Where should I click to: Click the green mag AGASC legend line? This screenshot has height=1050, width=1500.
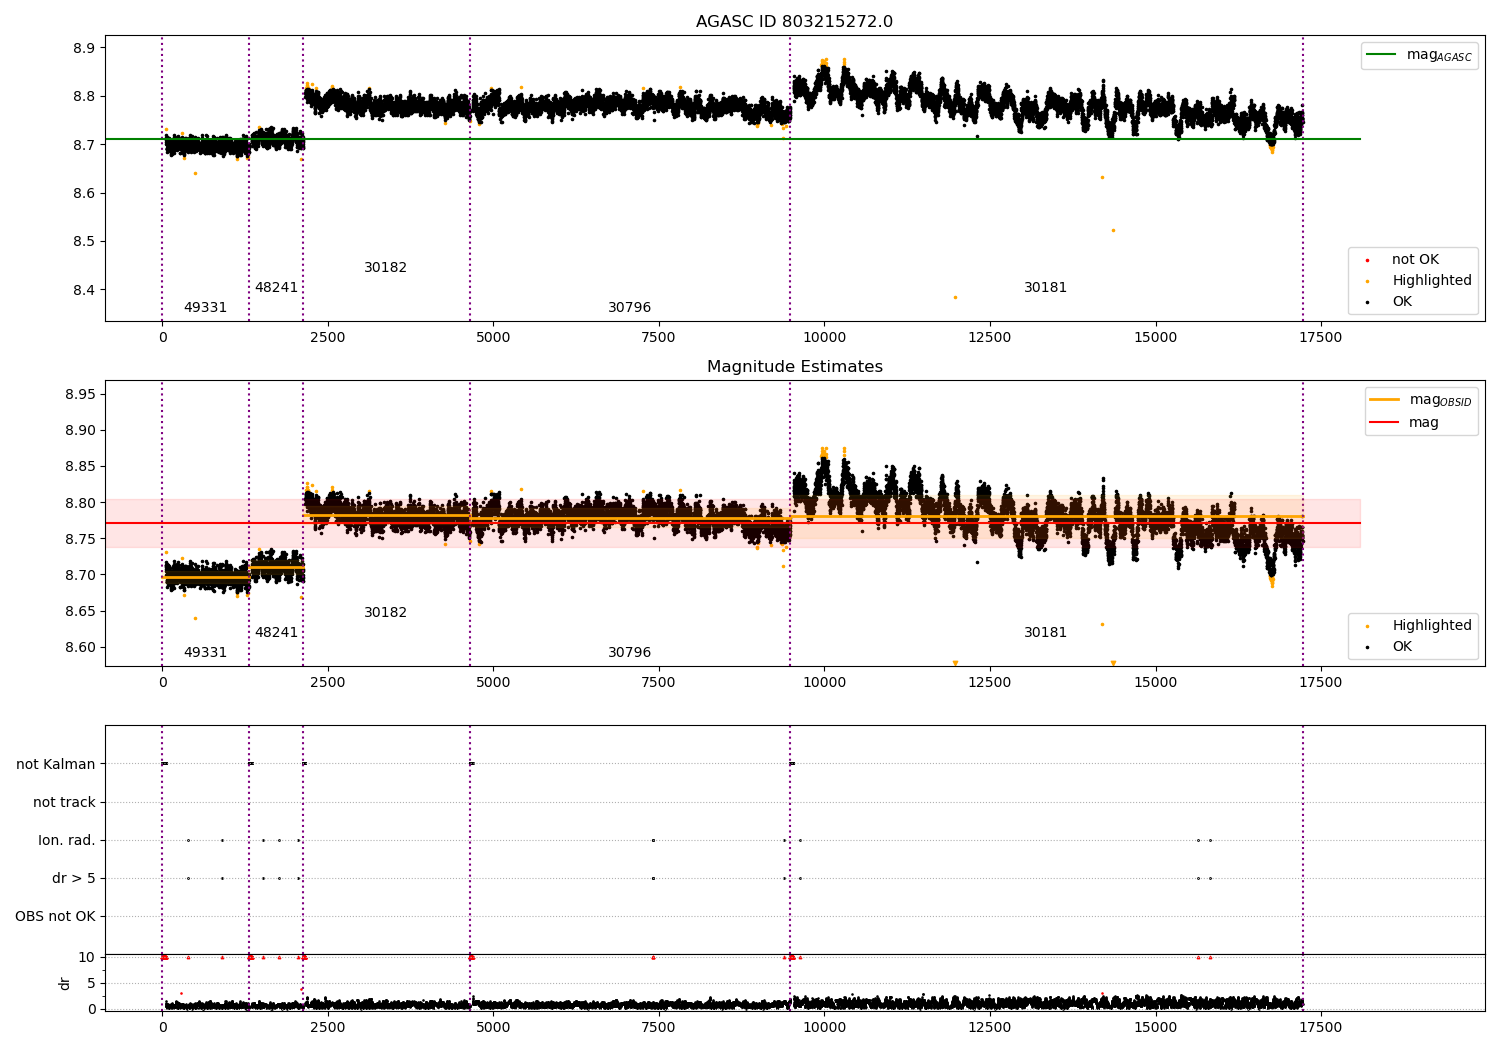(1381, 55)
